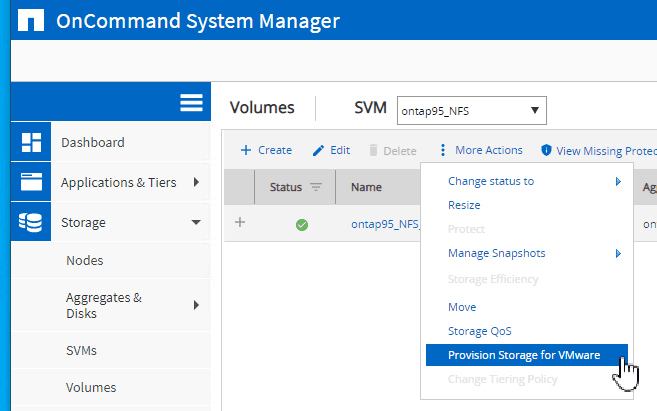Image resolution: width=657 pixels, height=411 pixels.
Task: Select Aggregates & Disks sidebar item
Action: (104, 305)
